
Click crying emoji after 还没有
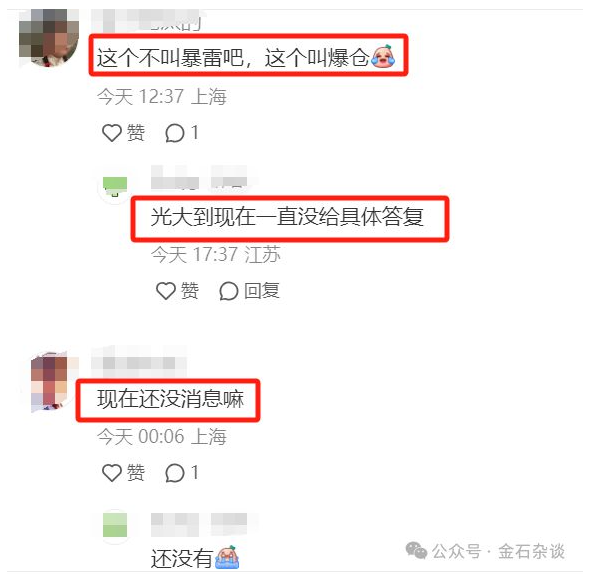(x=227, y=557)
